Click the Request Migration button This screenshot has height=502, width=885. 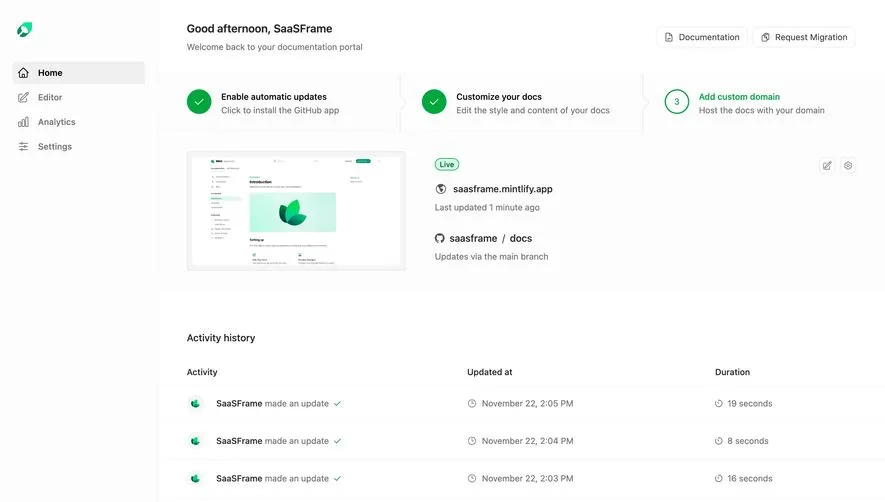tap(804, 37)
